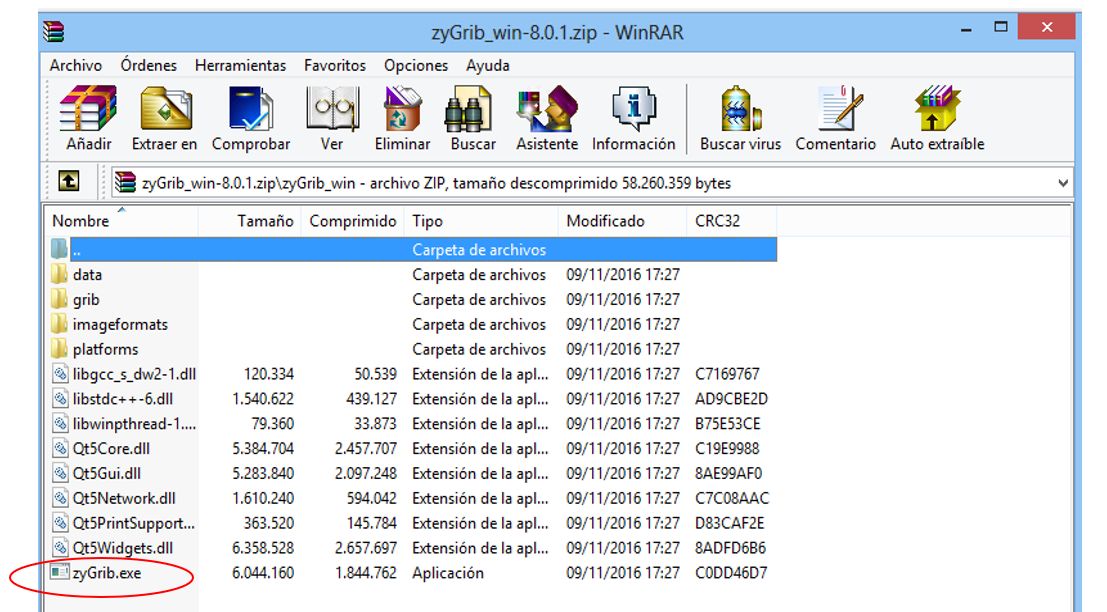Click the Extraer en toolbar icon

(164, 109)
